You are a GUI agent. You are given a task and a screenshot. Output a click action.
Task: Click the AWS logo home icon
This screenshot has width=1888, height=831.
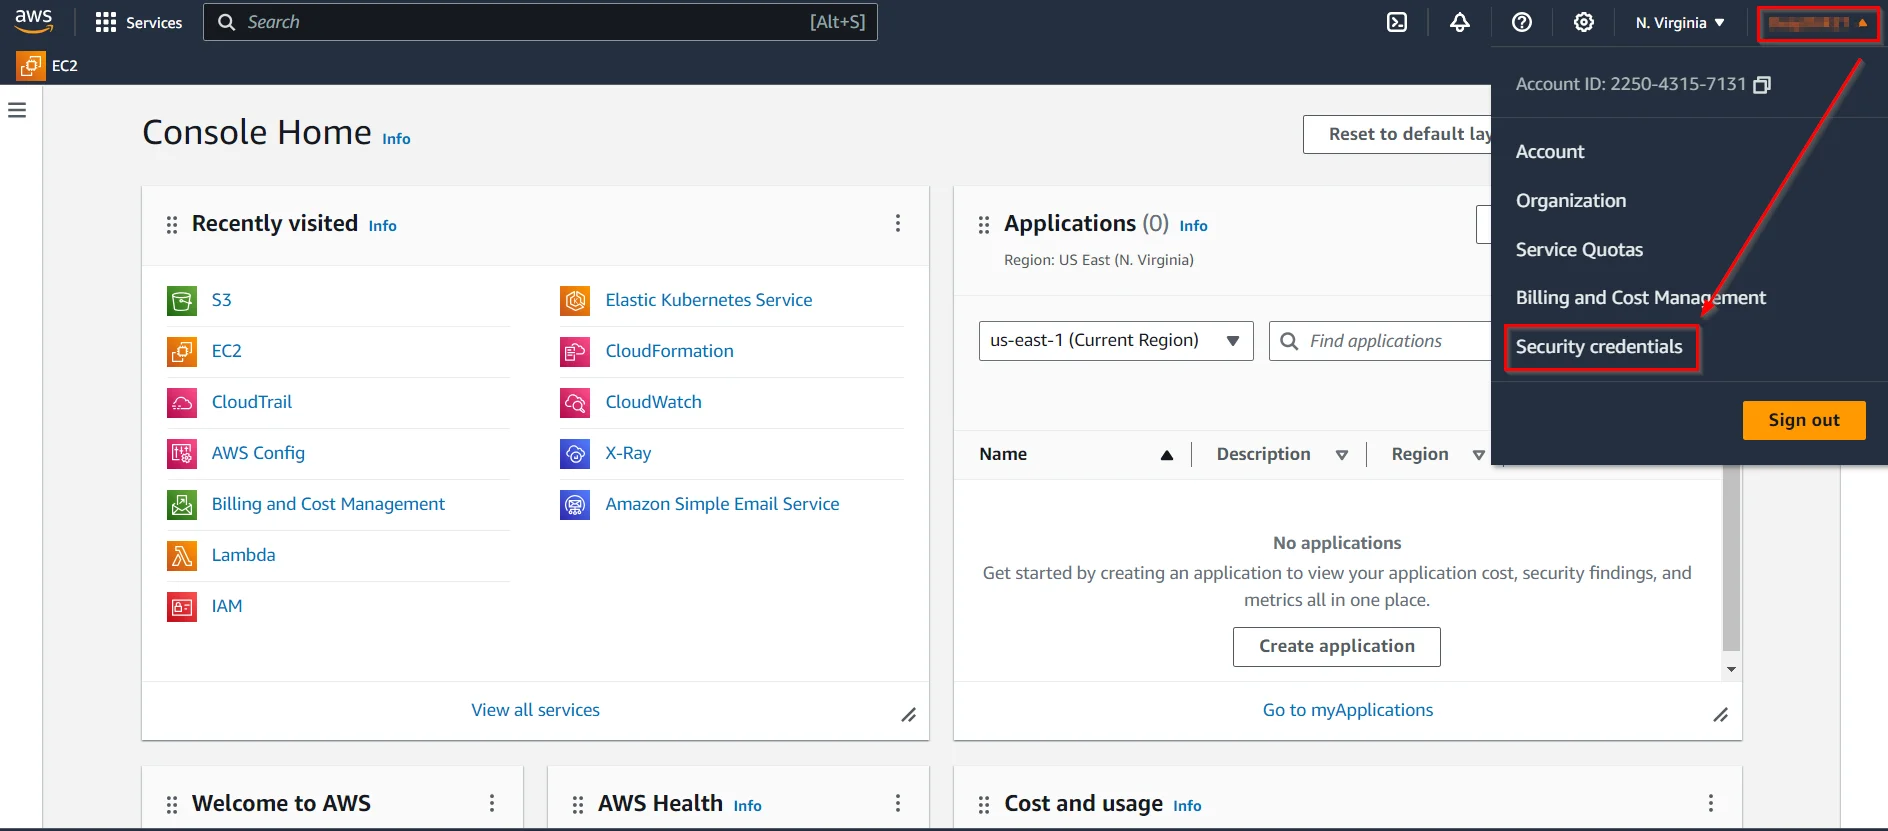tap(33, 21)
